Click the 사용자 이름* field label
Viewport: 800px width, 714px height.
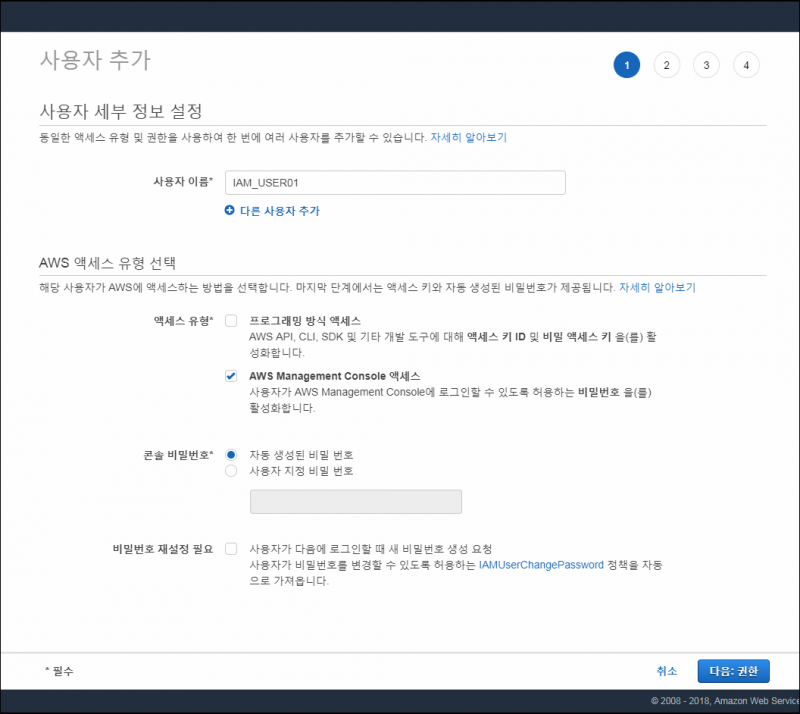(183, 181)
